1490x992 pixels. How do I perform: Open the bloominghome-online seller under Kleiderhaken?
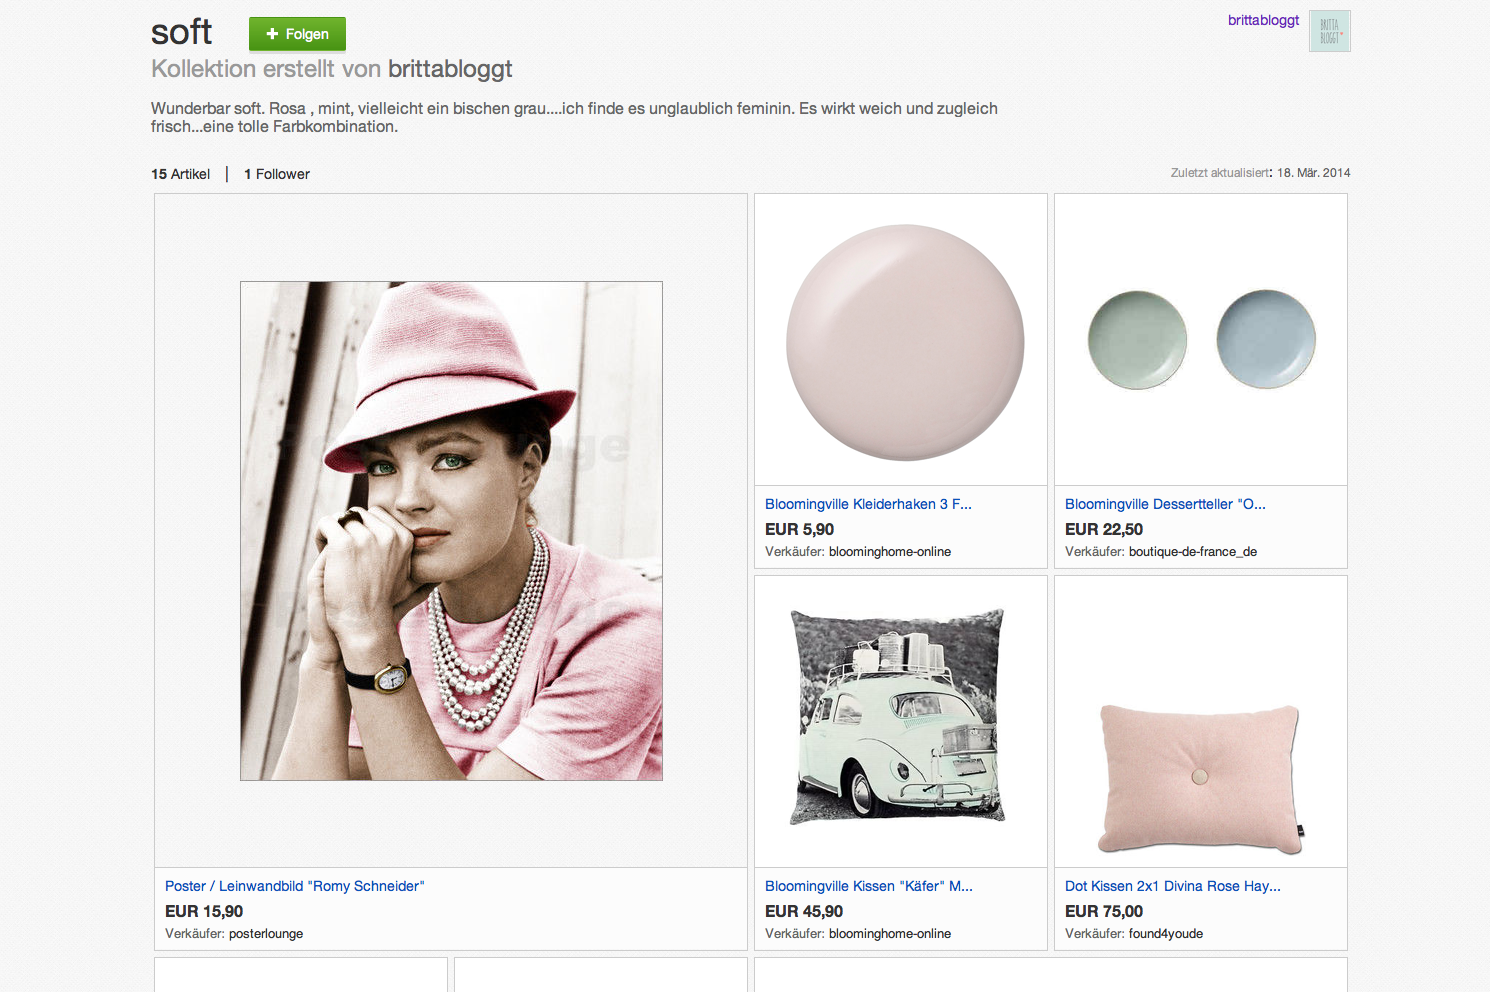point(889,552)
